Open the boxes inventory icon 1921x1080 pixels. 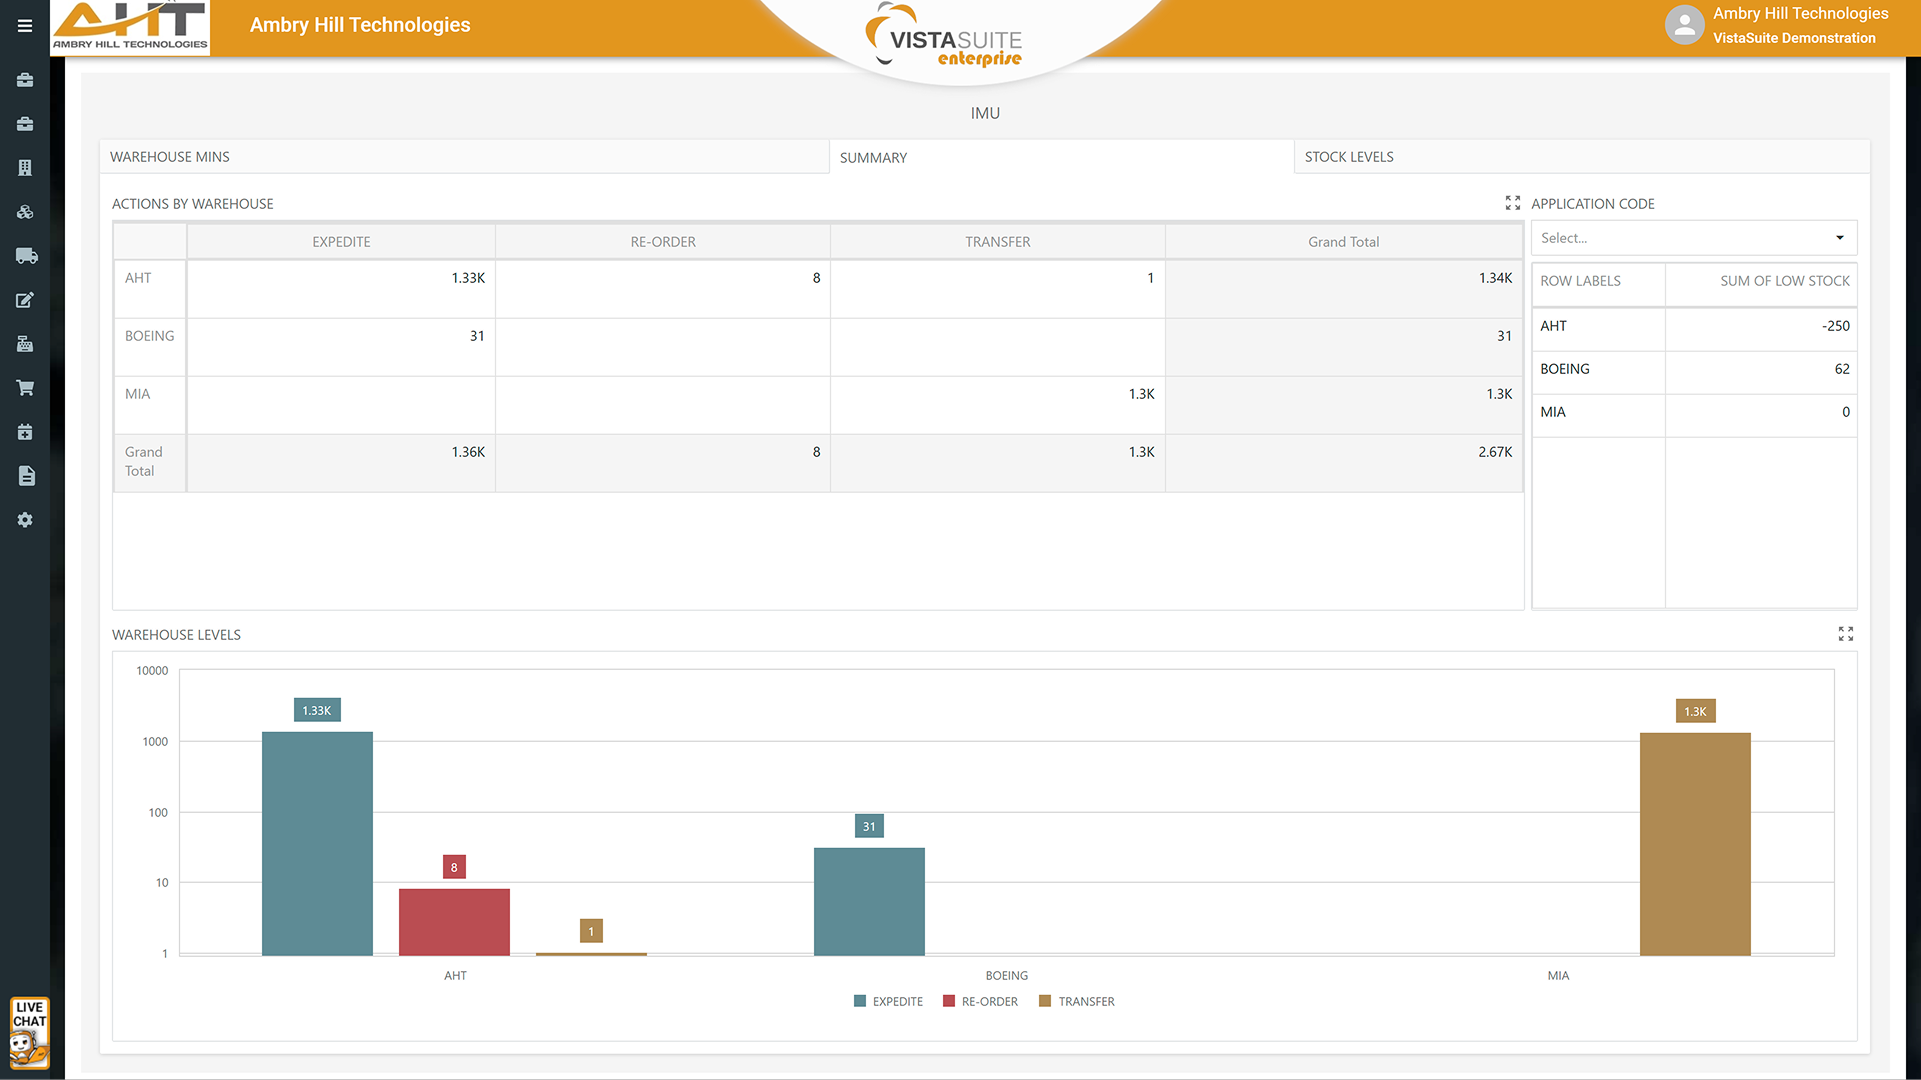point(25,212)
